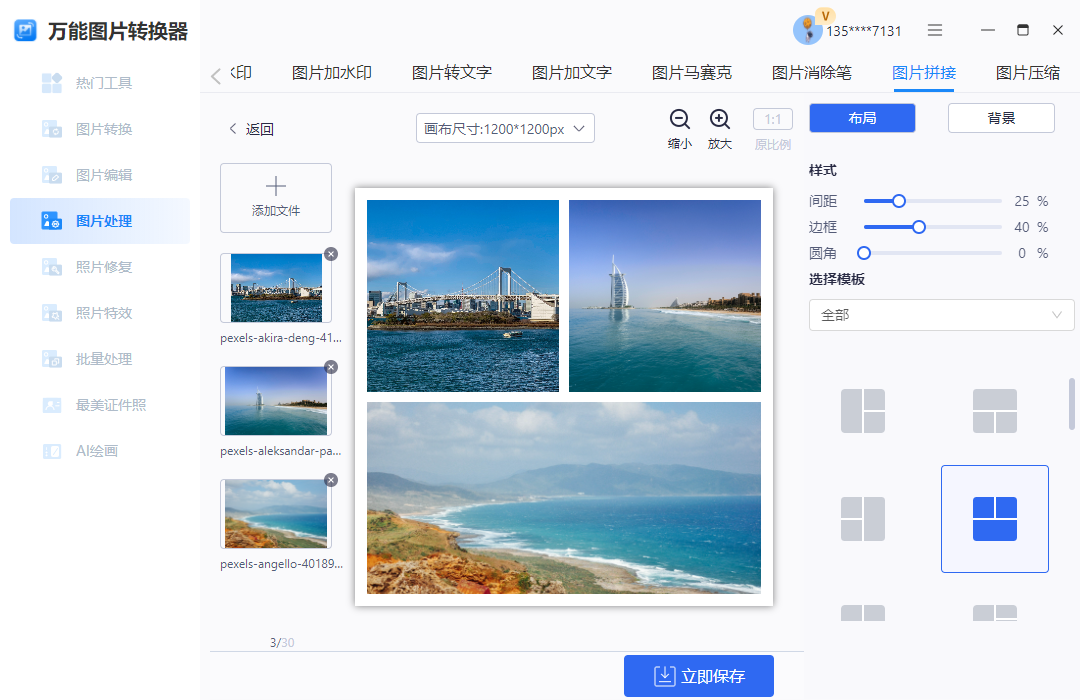Select the 最美证件照 sidebar tool
The image size is (1080, 700).
(x=100, y=405)
